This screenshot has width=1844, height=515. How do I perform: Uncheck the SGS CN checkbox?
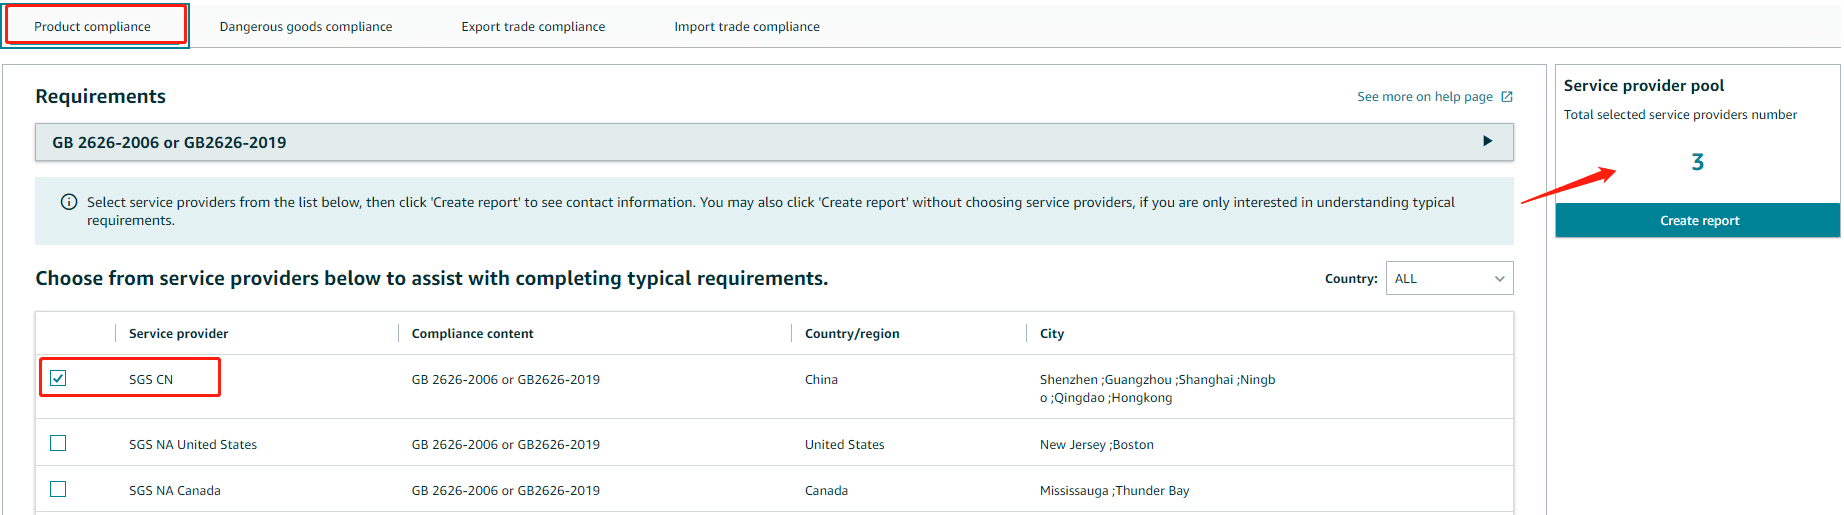pyautogui.click(x=58, y=378)
